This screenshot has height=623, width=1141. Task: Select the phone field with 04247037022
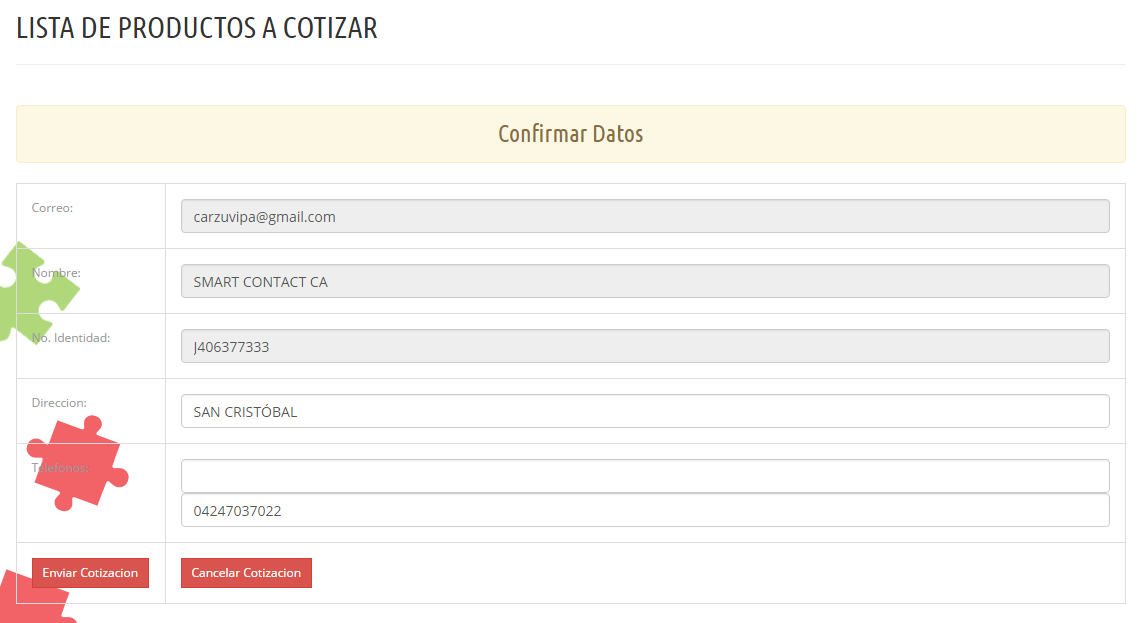click(644, 510)
